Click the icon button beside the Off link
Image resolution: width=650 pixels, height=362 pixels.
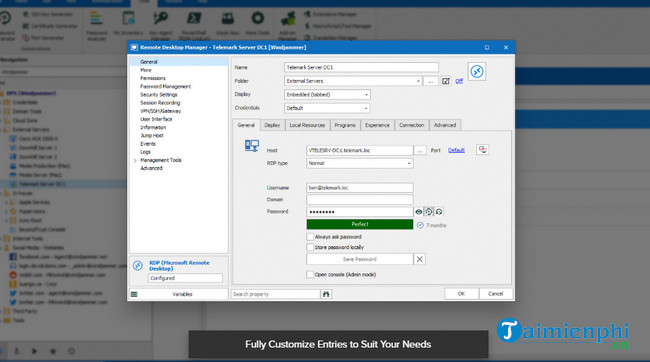pos(446,81)
